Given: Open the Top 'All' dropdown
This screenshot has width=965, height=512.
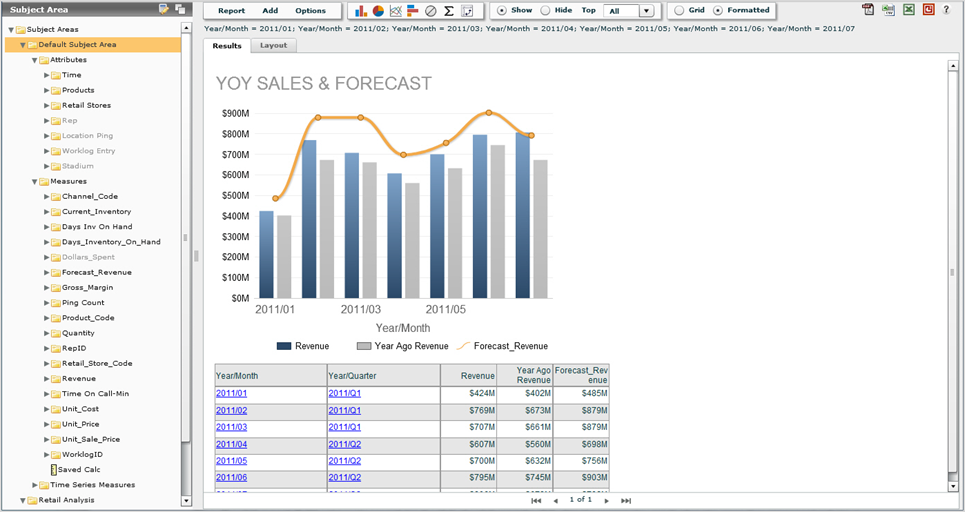Looking at the screenshot, I should coord(647,11).
